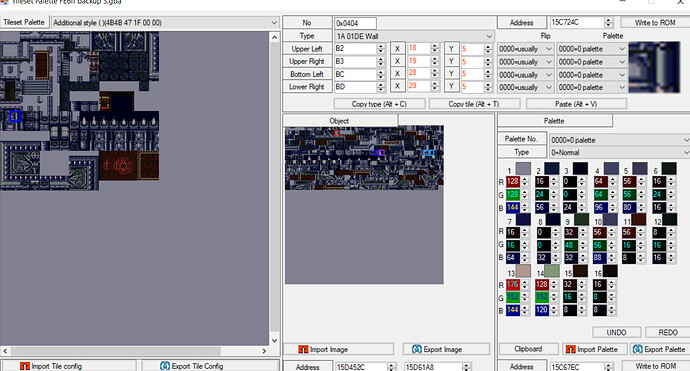
Task: Open the Upper Left palette dropdown
Action: tap(591, 49)
